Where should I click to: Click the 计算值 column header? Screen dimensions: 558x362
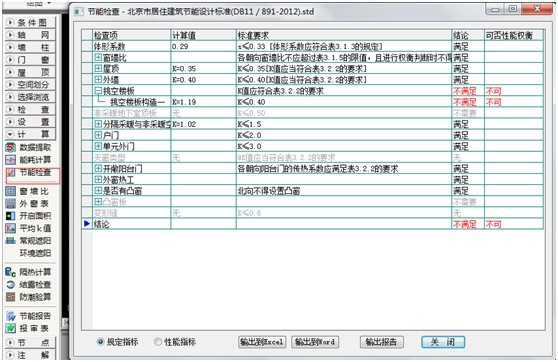coord(204,35)
